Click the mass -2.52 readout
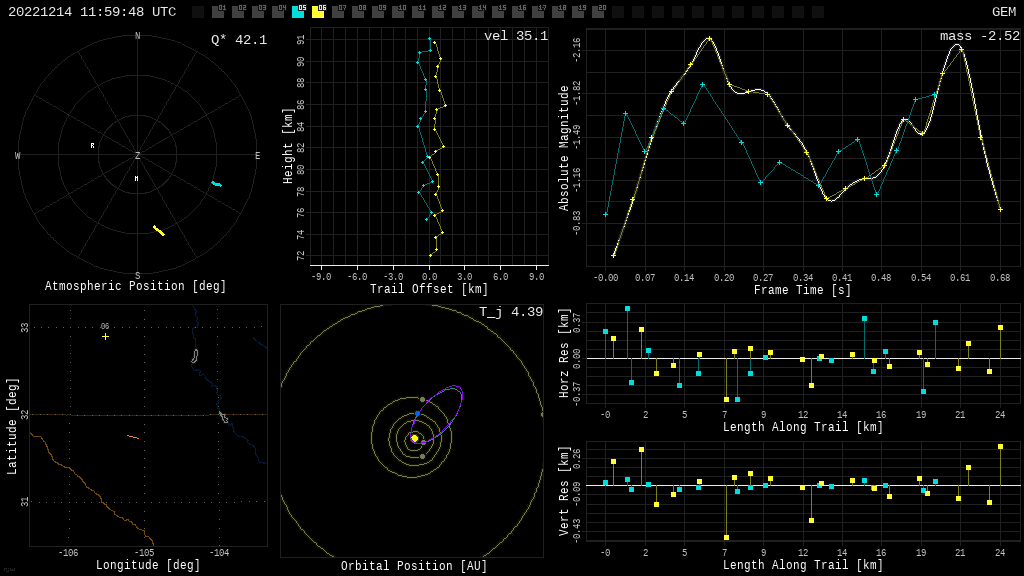Viewport: 1024px width, 576px height. click(x=979, y=37)
